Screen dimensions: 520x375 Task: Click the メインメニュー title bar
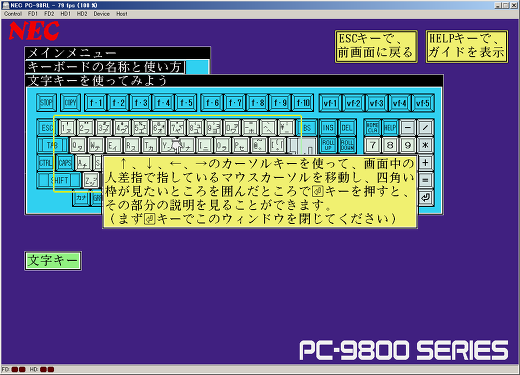click(x=117, y=53)
